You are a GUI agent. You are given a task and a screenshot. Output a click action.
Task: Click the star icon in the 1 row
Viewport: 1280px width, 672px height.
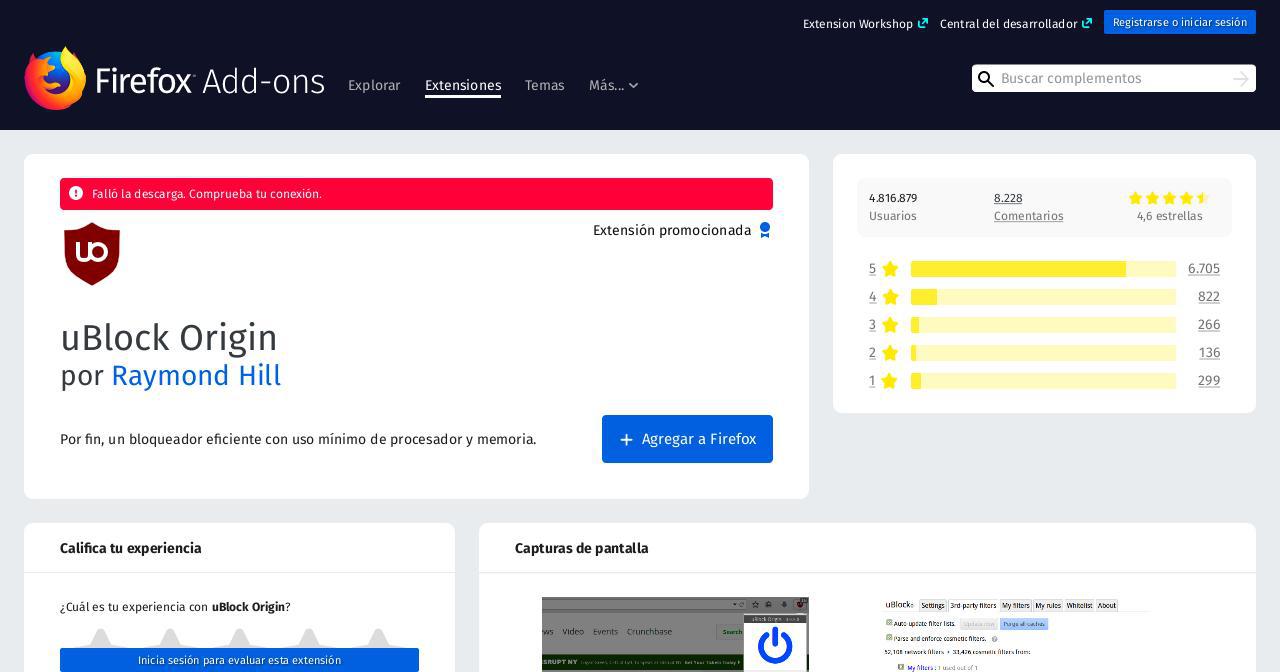pyautogui.click(x=890, y=381)
